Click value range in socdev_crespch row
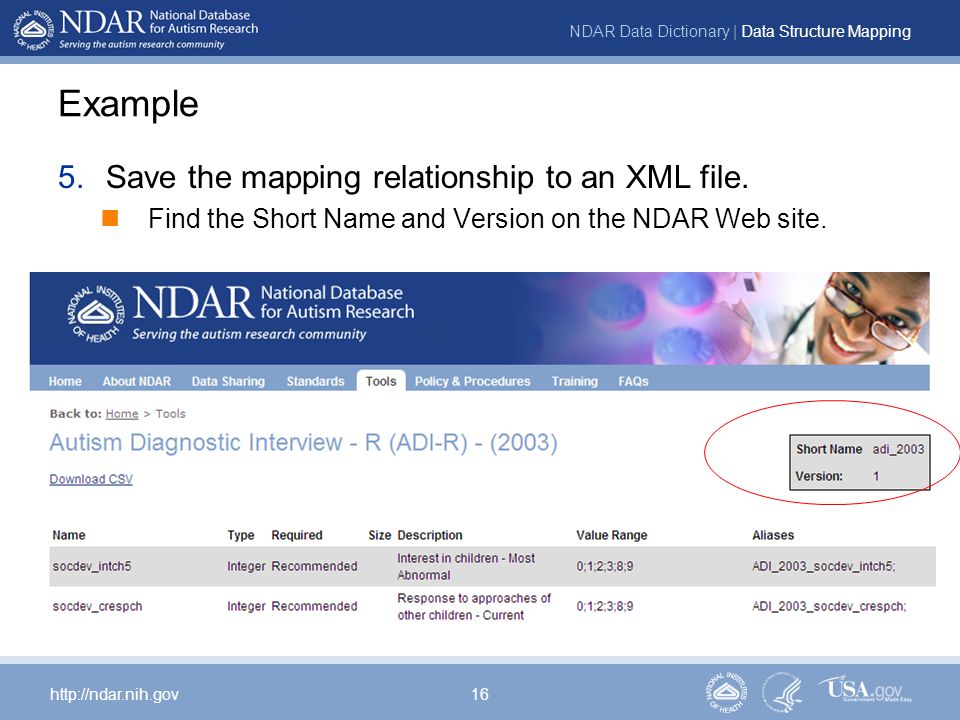 point(605,606)
